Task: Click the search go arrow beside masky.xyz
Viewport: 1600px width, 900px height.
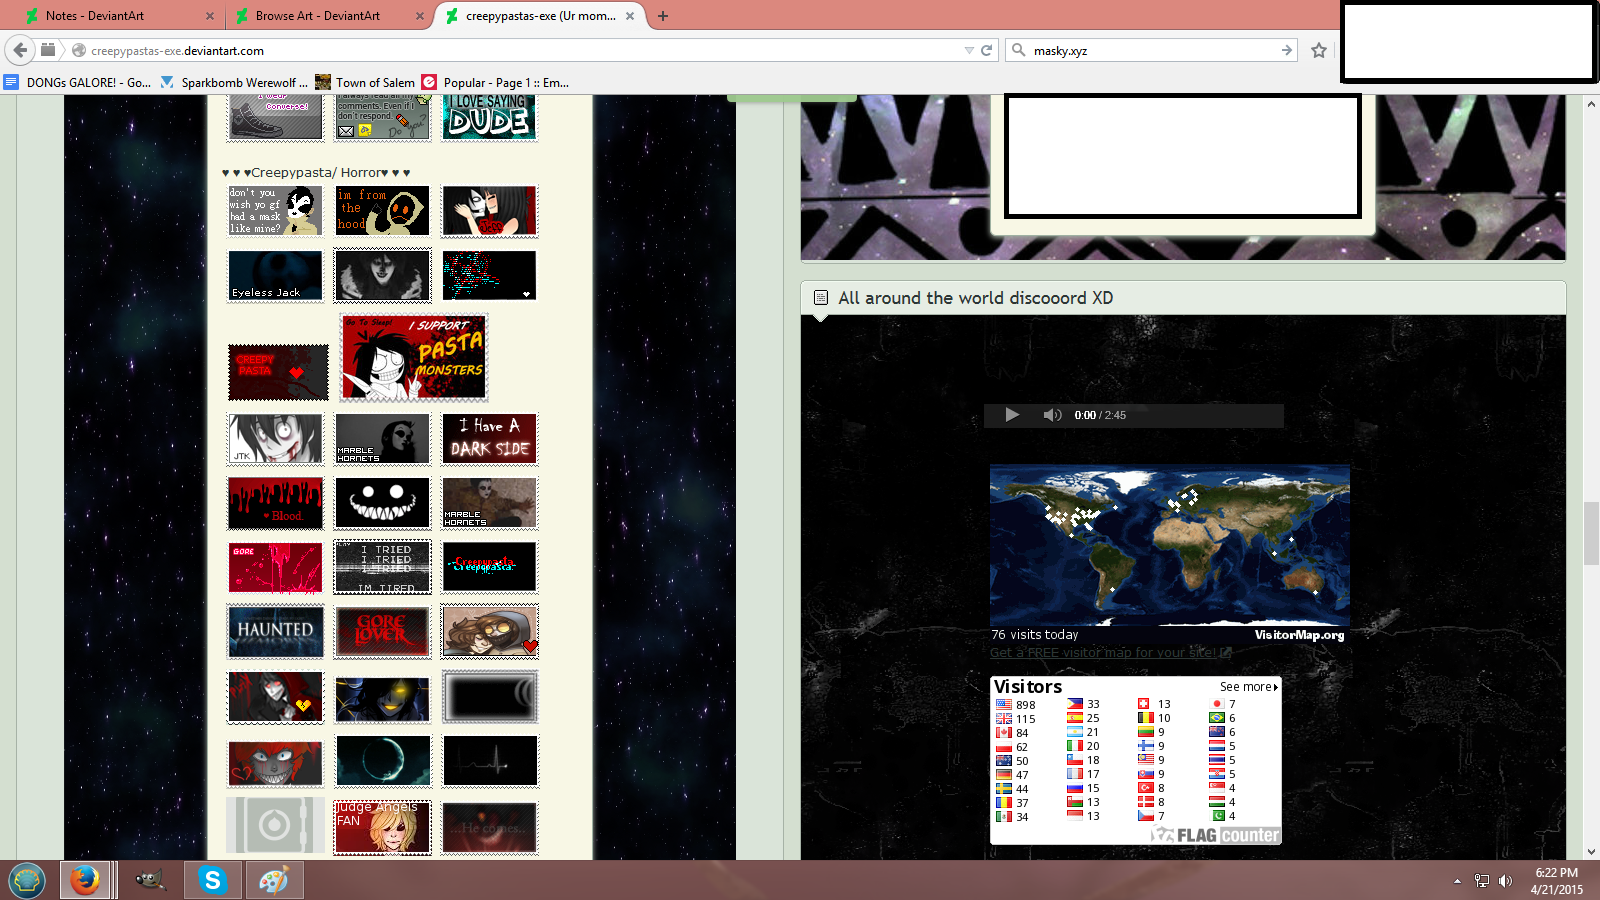Action: 1287,50
